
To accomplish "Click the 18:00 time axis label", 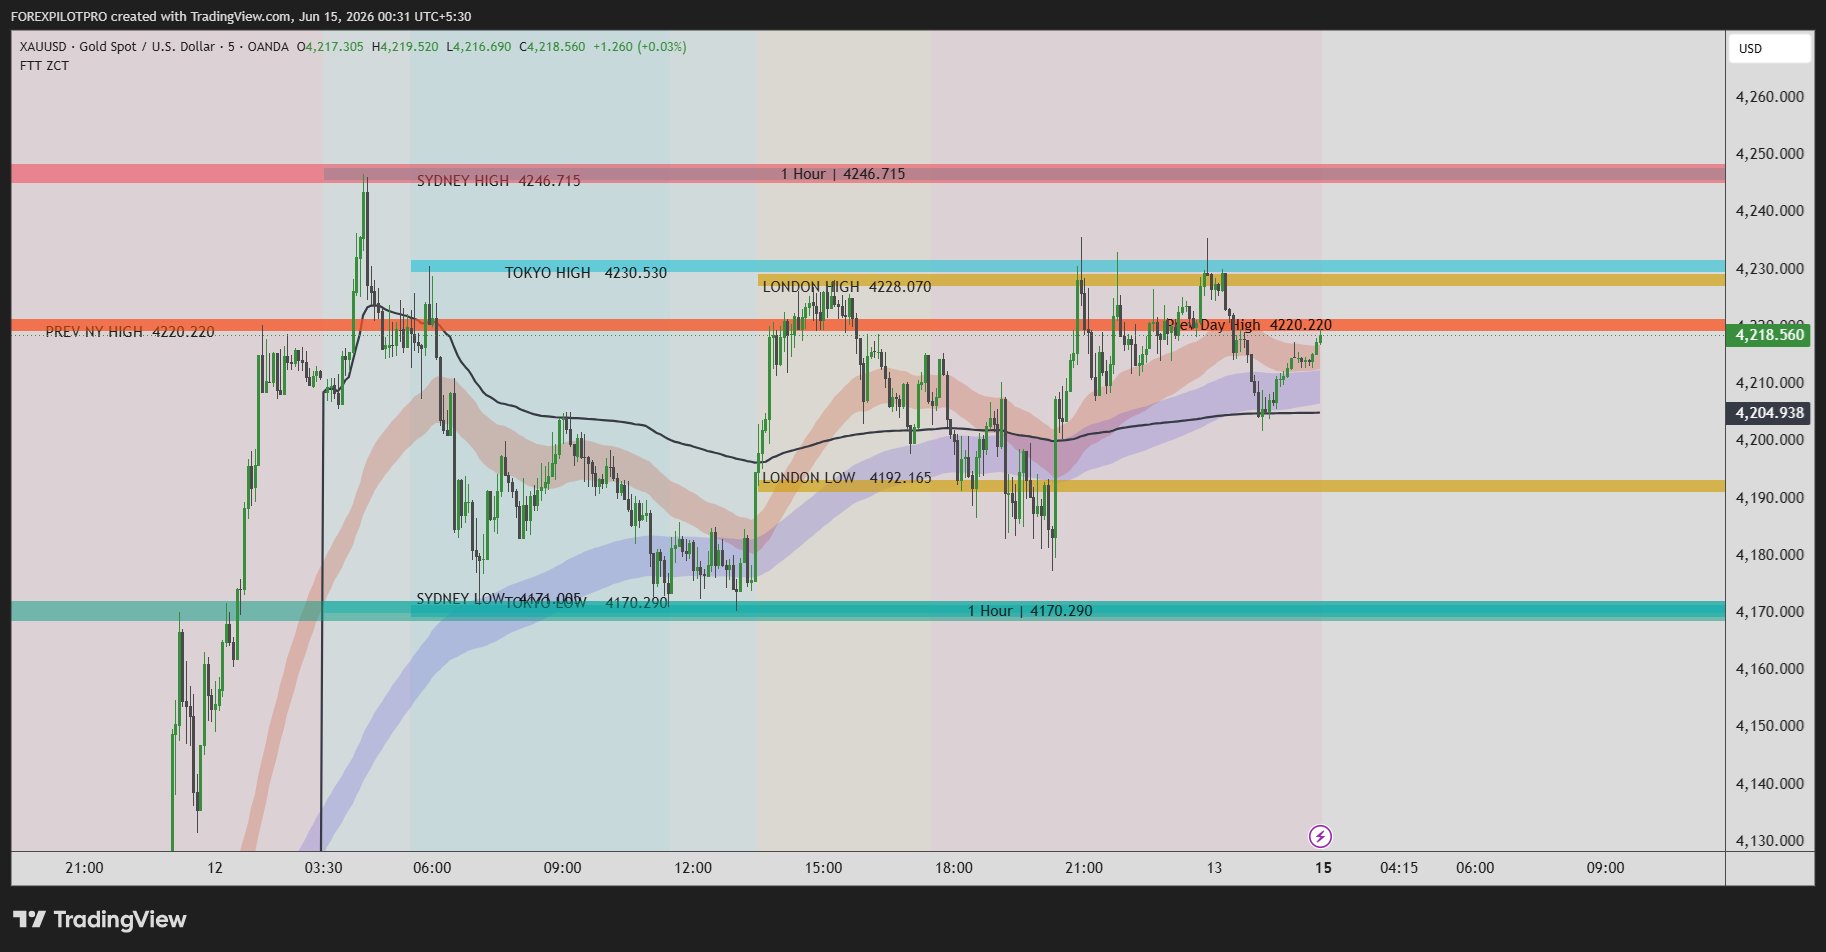I will (954, 868).
